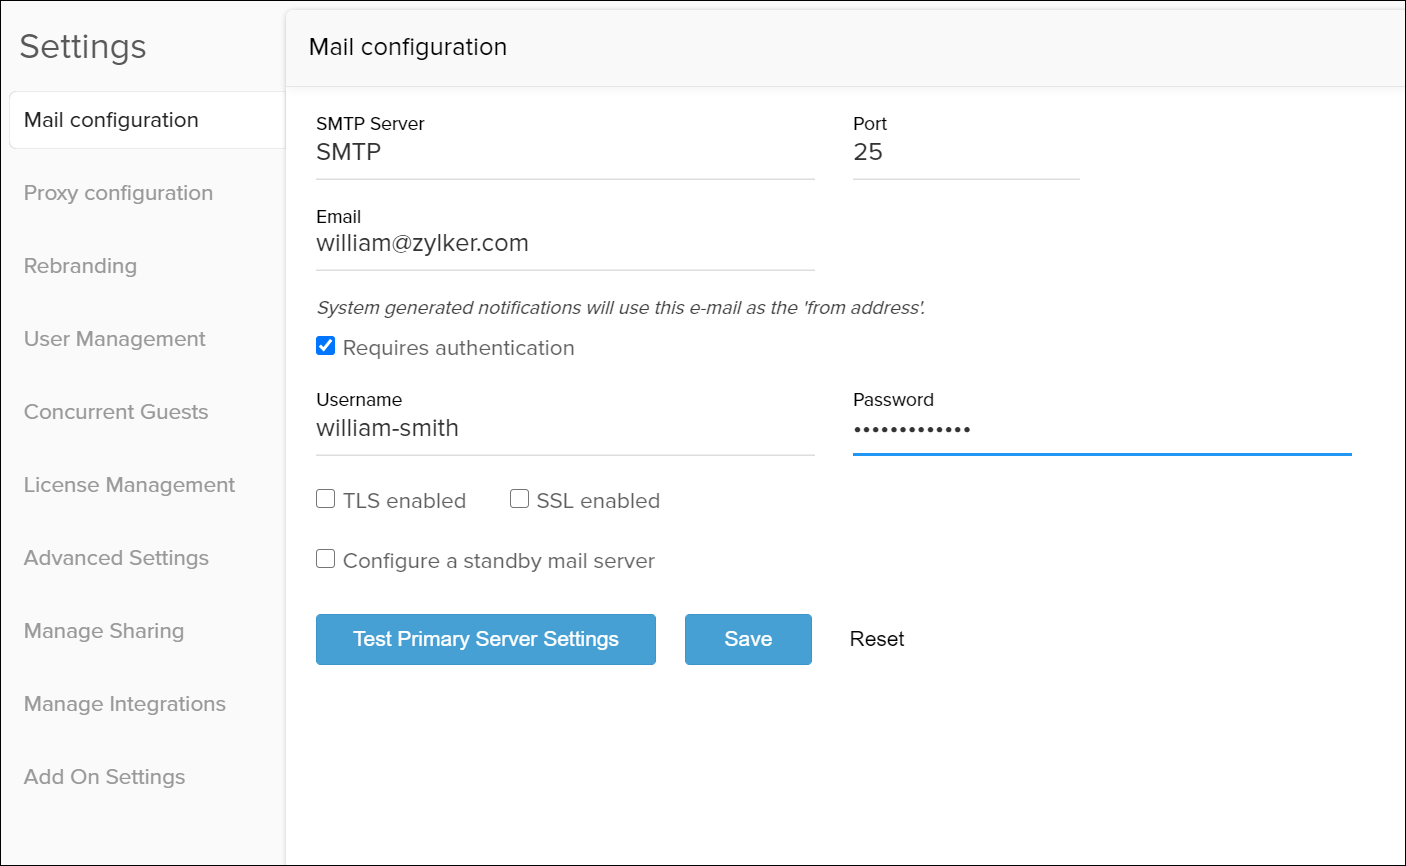Enable the SSL enabled checkbox
Viewport: 1406px width, 866px height.
click(x=519, y=498)
